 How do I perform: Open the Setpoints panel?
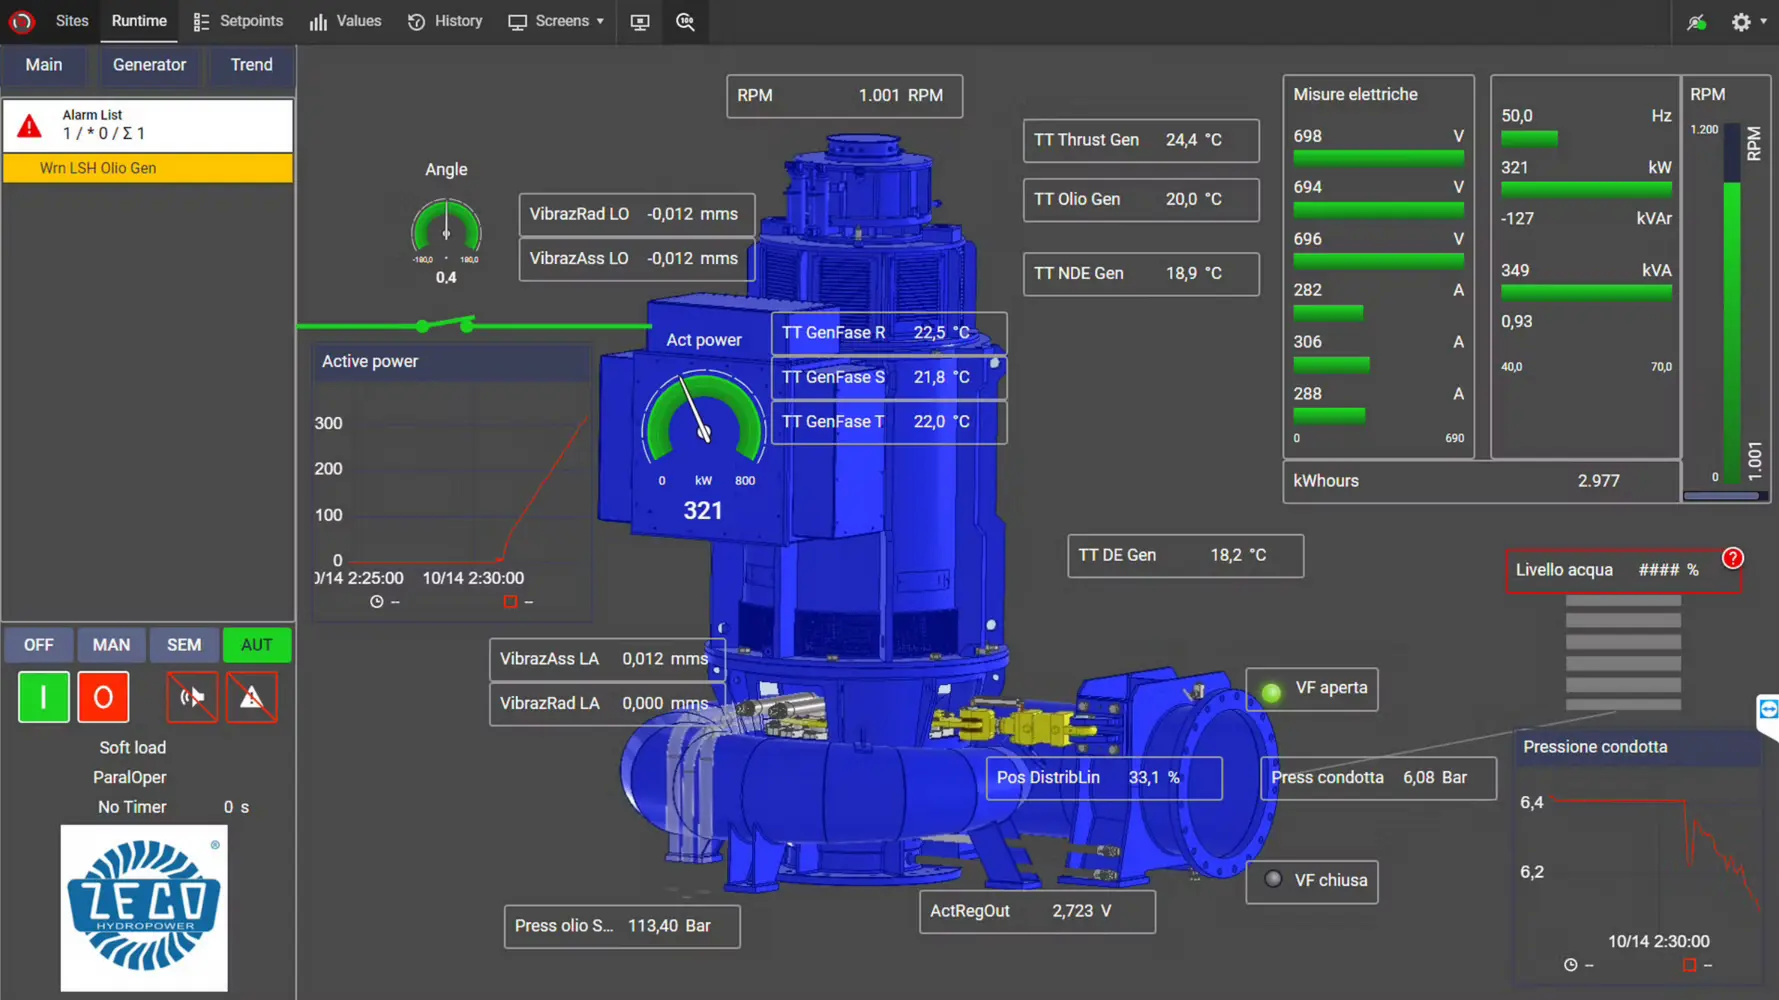(x=238, y=21)
